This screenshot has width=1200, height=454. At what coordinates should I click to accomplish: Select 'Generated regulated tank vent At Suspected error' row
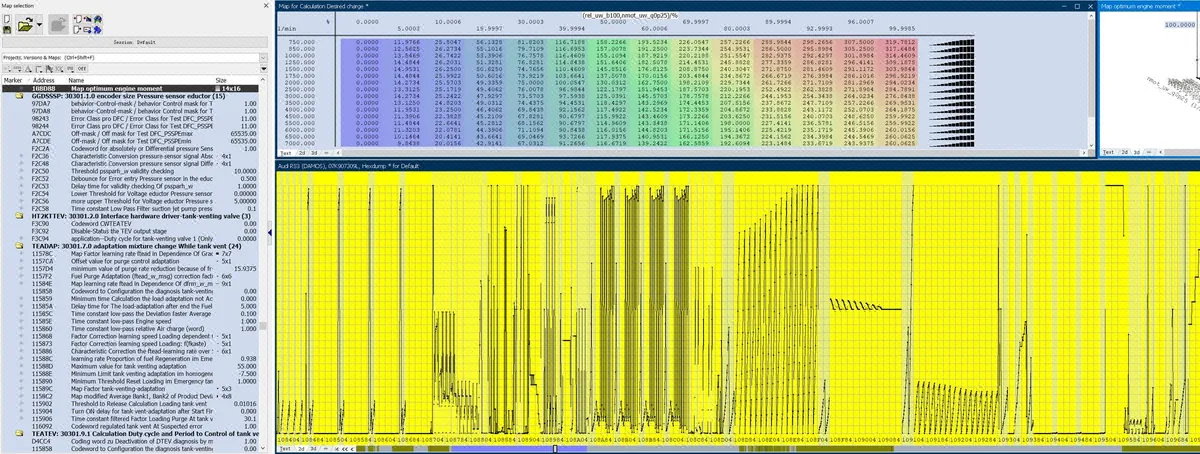pos(129,426)
